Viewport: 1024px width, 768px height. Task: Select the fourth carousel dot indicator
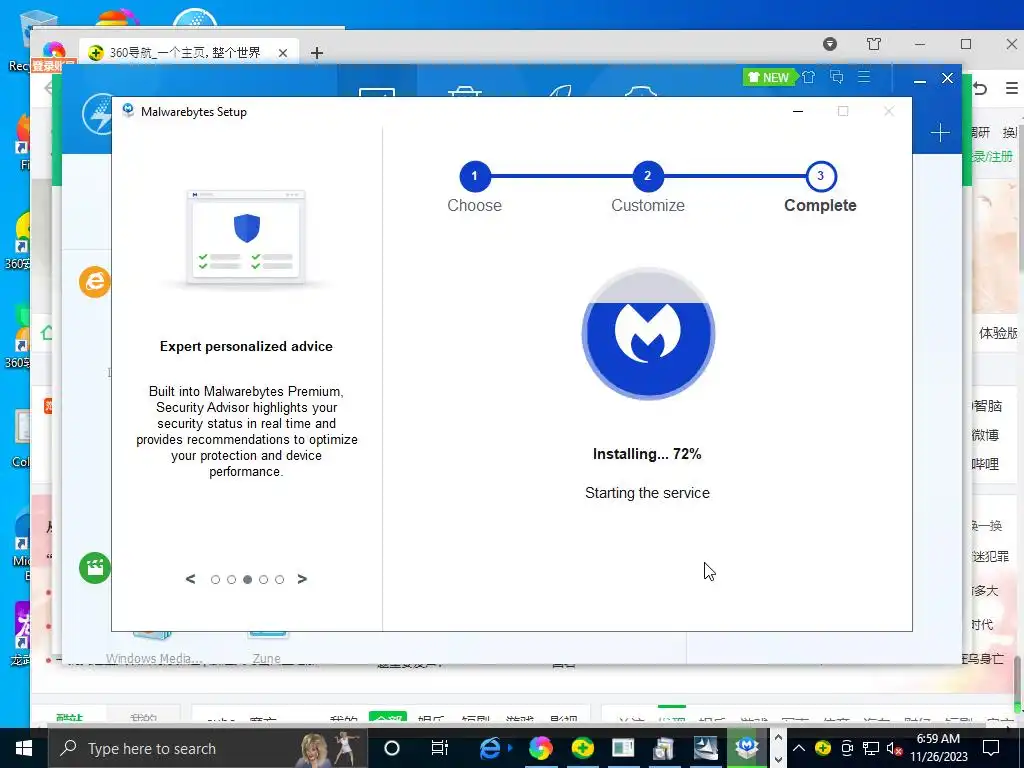(x=263, y=579)
